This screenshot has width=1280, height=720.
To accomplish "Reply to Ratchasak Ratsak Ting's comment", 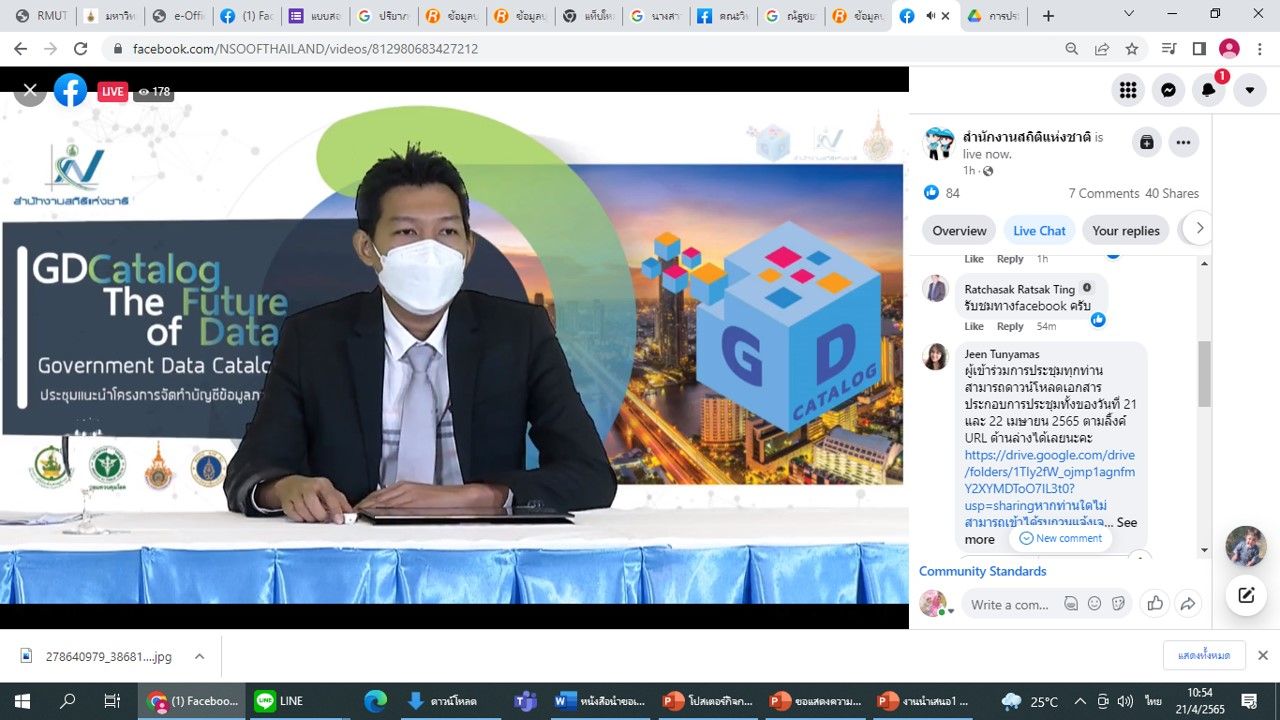I will tap(1010, 326).
